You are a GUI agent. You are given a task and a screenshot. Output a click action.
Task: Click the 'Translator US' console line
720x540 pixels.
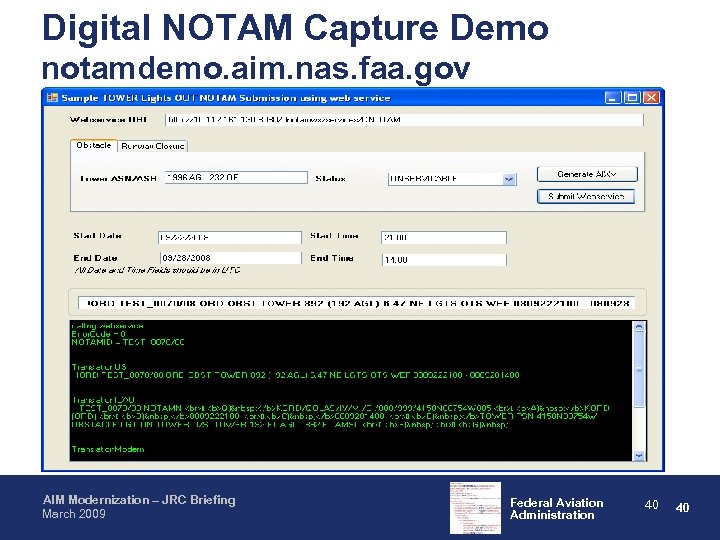pyautogui.click(x=99, y=367)
